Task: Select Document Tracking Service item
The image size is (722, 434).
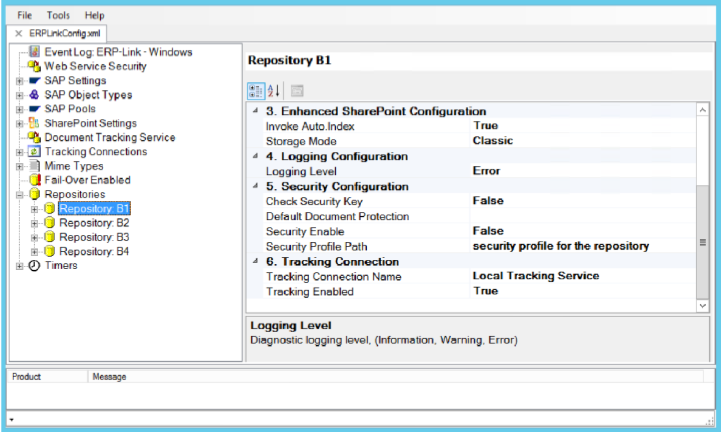Action: tap(109, 137)
